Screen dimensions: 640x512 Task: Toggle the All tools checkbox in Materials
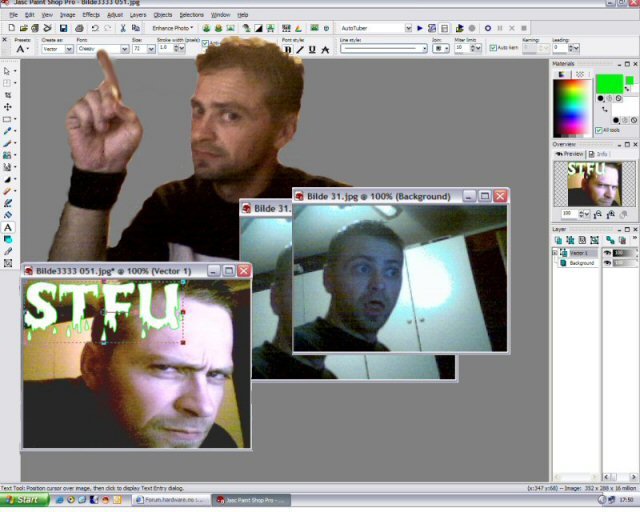598,130
